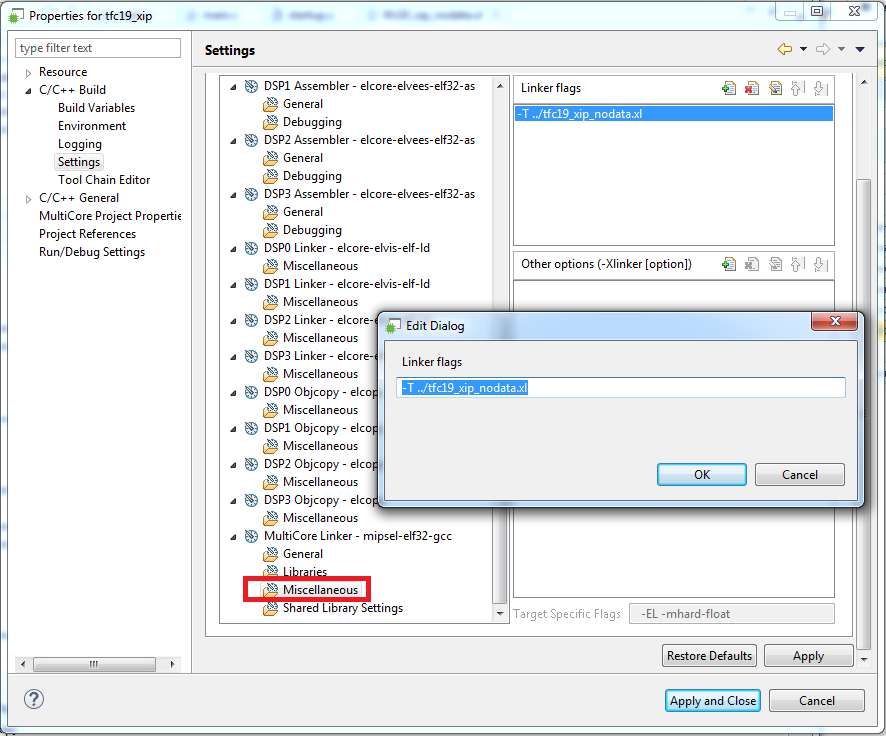
Task: Select the DSP2 Assembler tool icon
Action: click(x=251, y=140)
